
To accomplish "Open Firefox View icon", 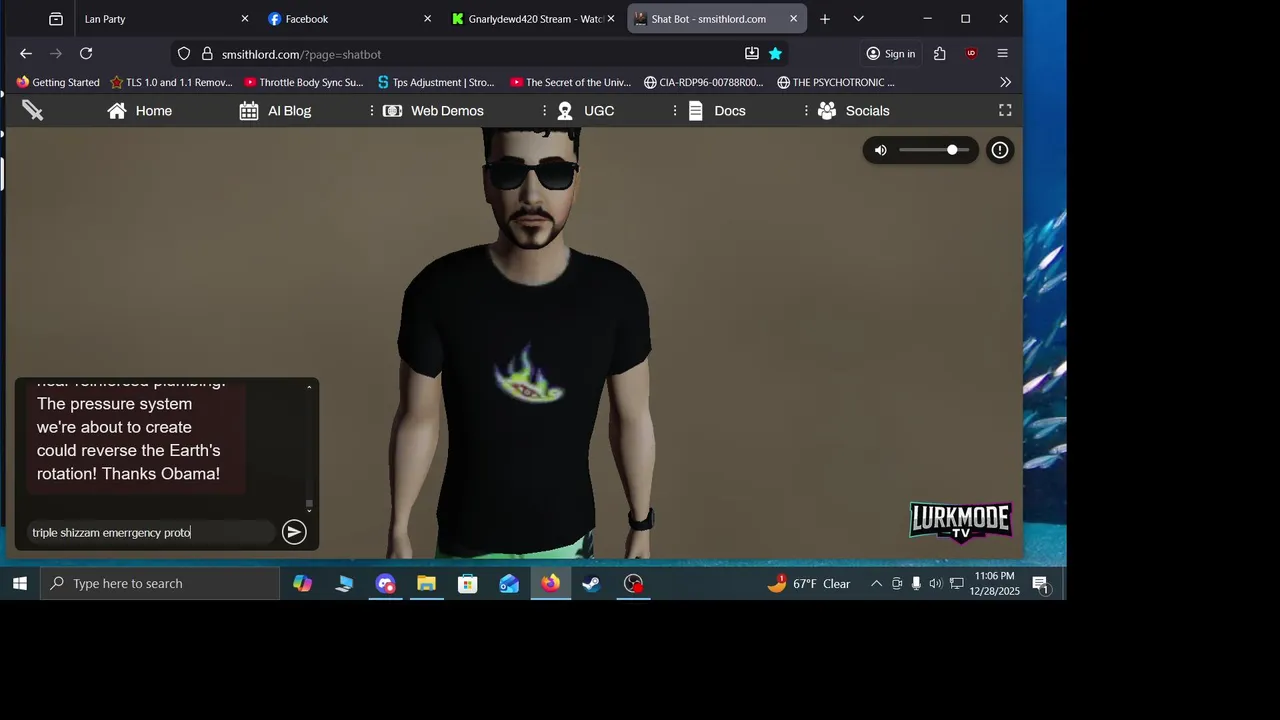I will coord(56,19).
